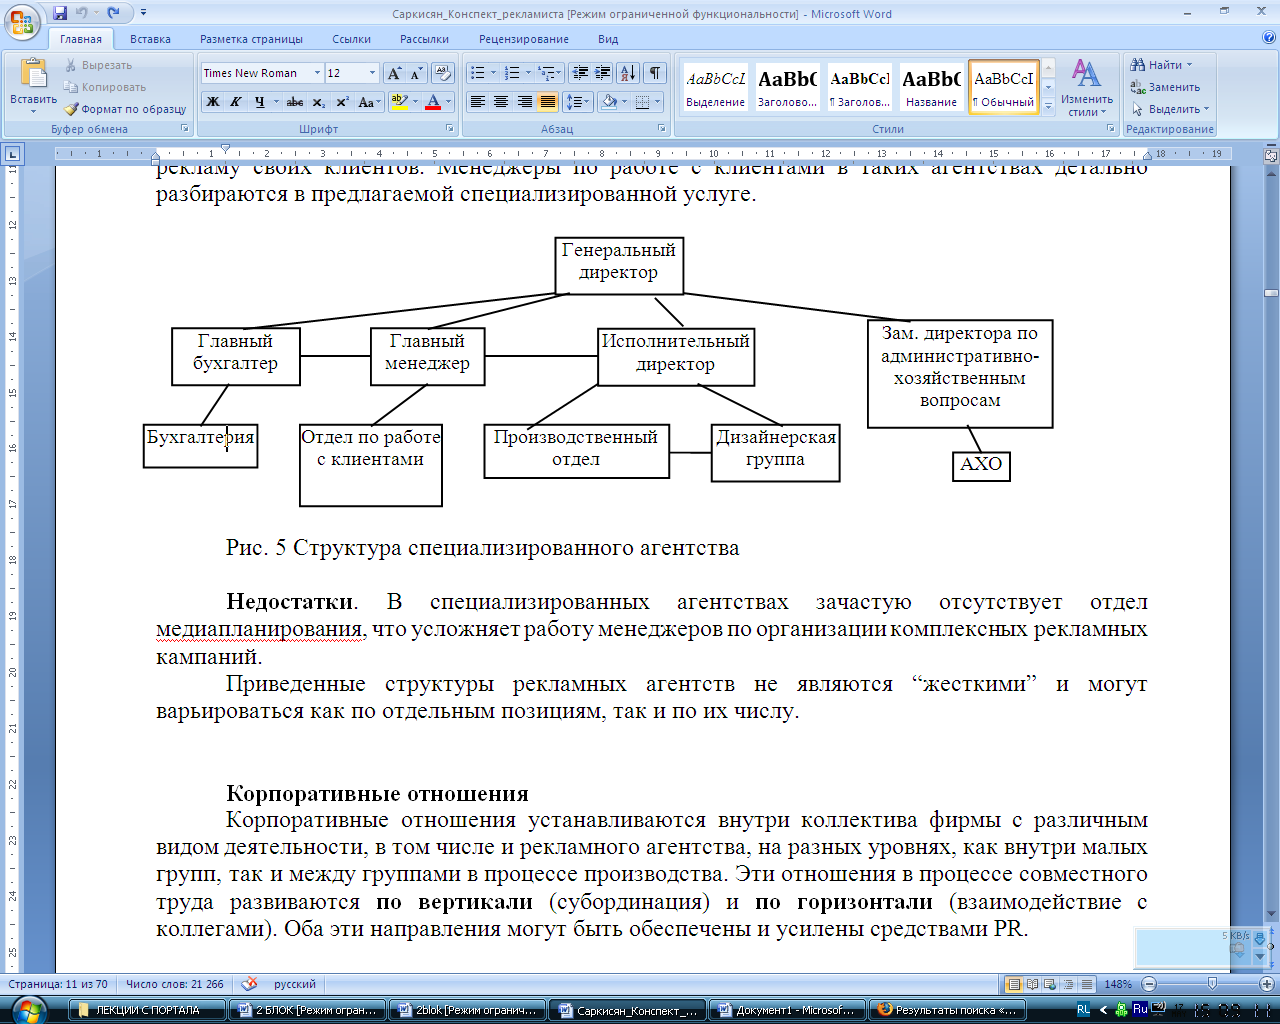Open Вид ribbon tab
The height and width of the screenshot is (1024, 1280).
pos(608,39)
